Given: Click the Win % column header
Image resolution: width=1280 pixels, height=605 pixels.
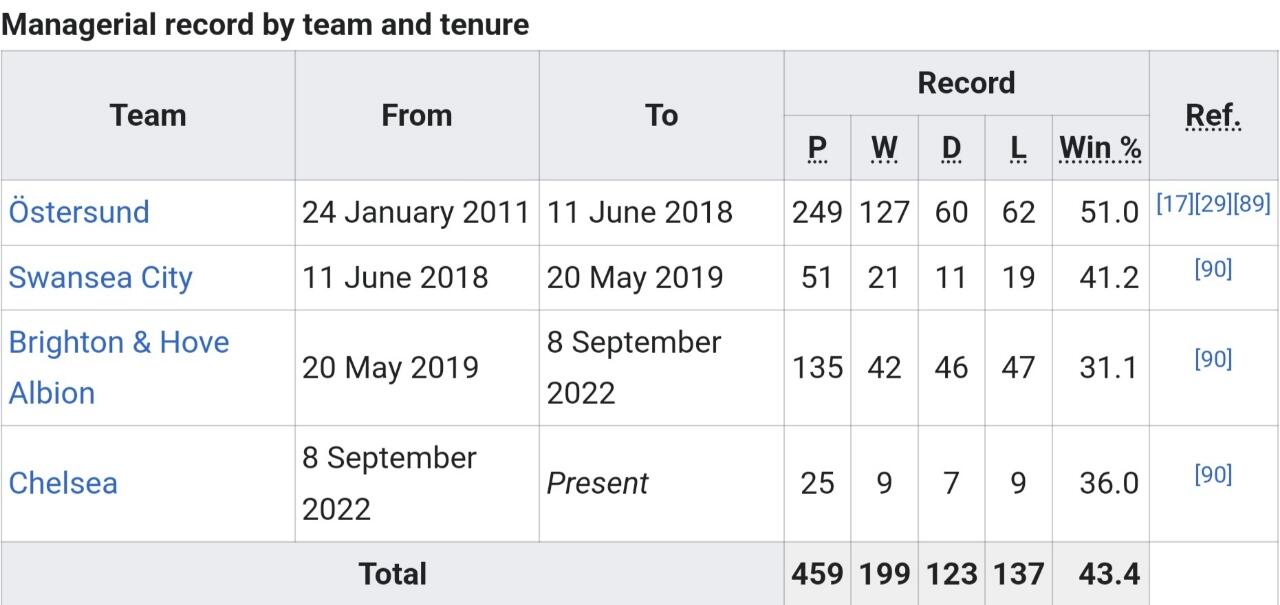Looking at the screenshot, I should point(1100,148).
